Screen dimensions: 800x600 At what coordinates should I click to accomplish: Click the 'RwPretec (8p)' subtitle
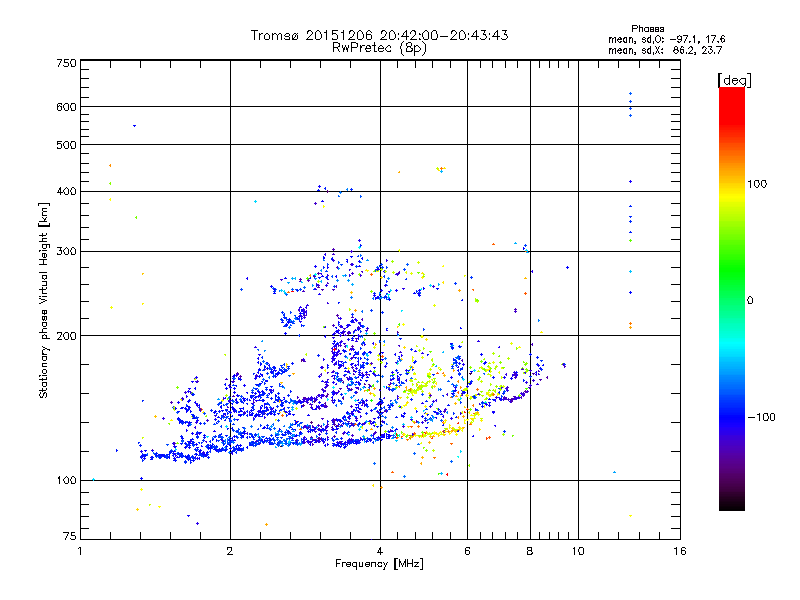(379, 48)
